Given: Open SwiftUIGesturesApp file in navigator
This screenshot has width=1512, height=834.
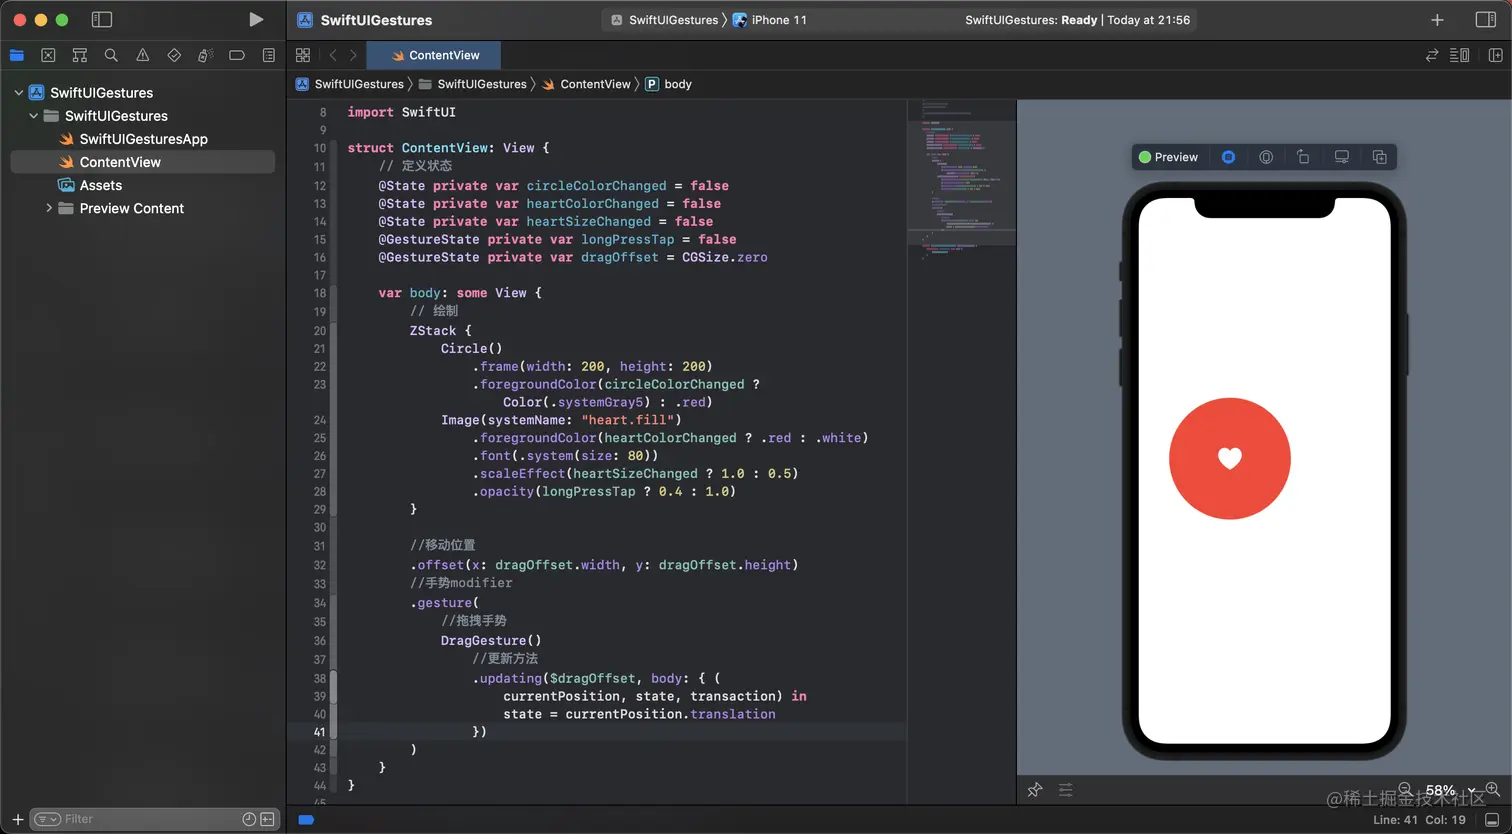Looking at the screenshot, I should tap(143, 139).
